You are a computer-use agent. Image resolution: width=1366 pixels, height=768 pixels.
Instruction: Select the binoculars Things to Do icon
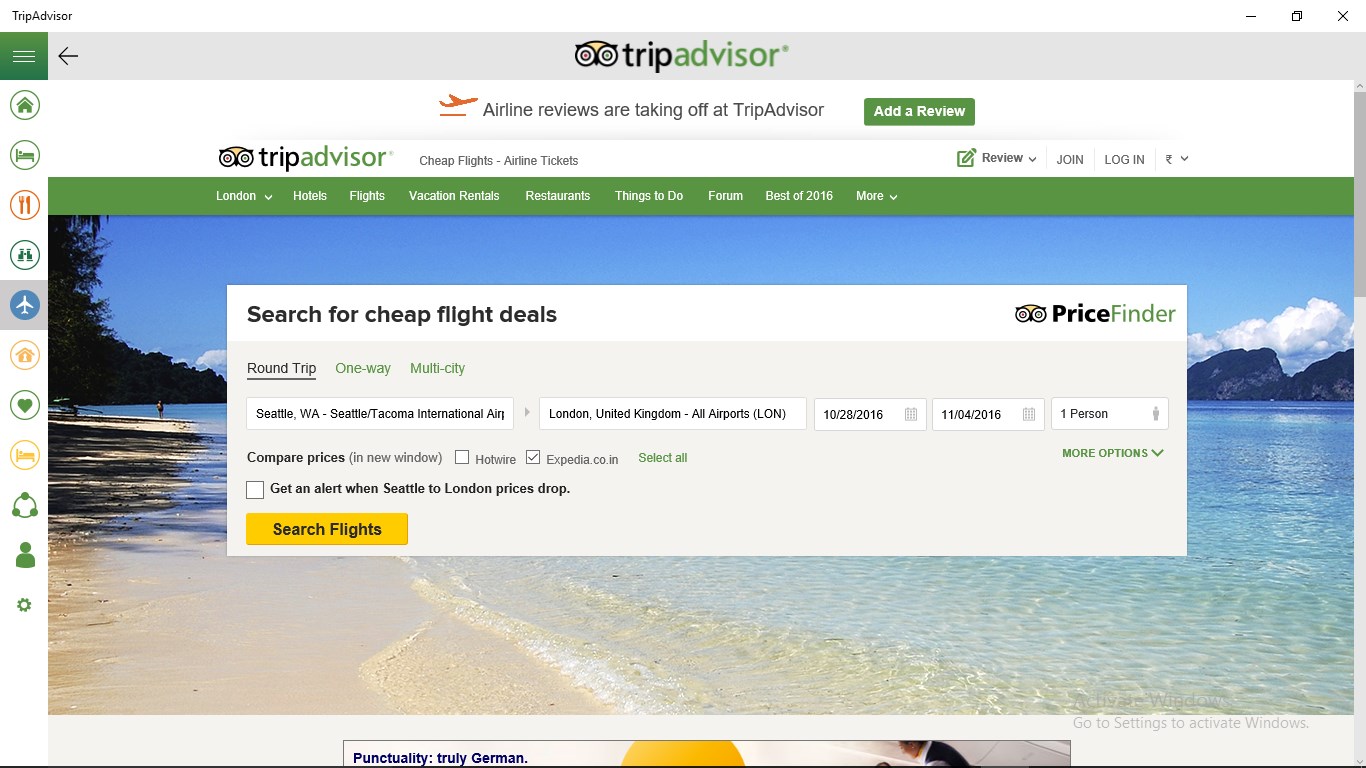click(x=25, y=255)
